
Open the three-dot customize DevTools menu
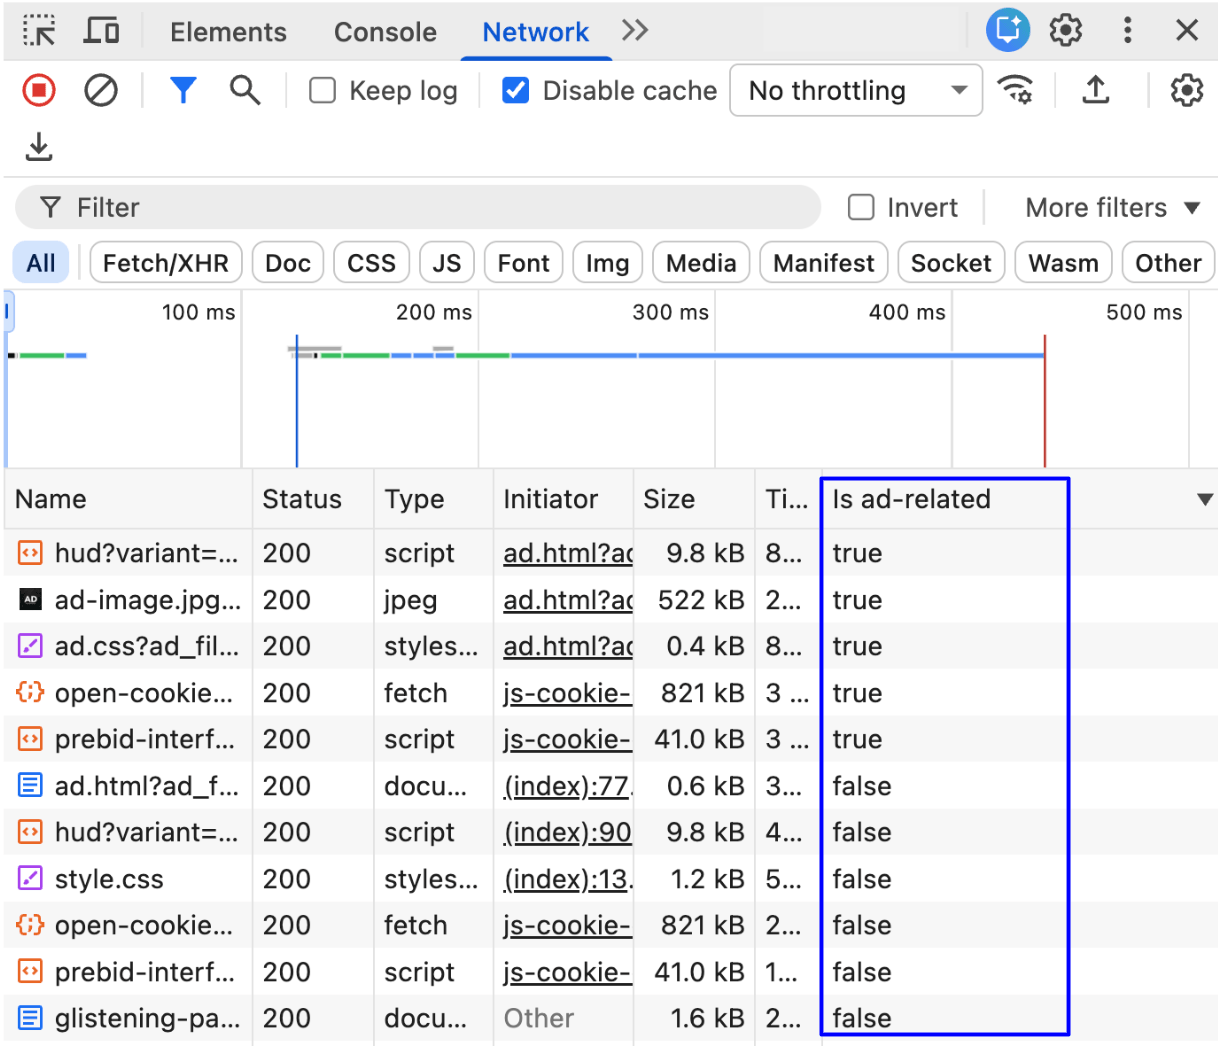(1127, 30)
